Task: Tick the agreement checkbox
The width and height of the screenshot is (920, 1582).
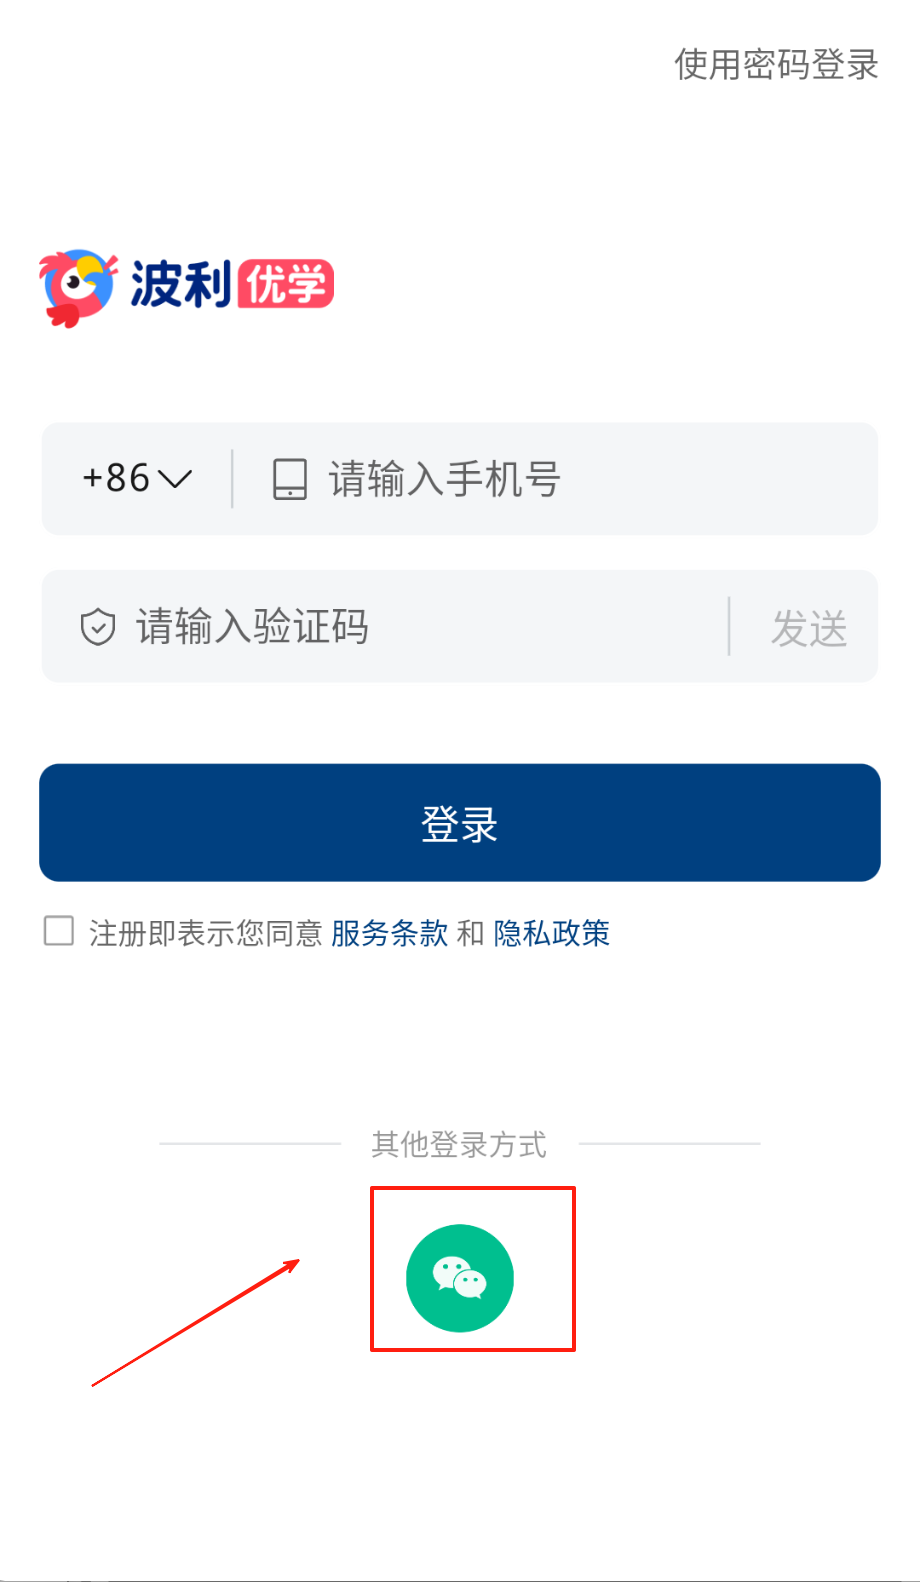Action: tap(59, 931)
